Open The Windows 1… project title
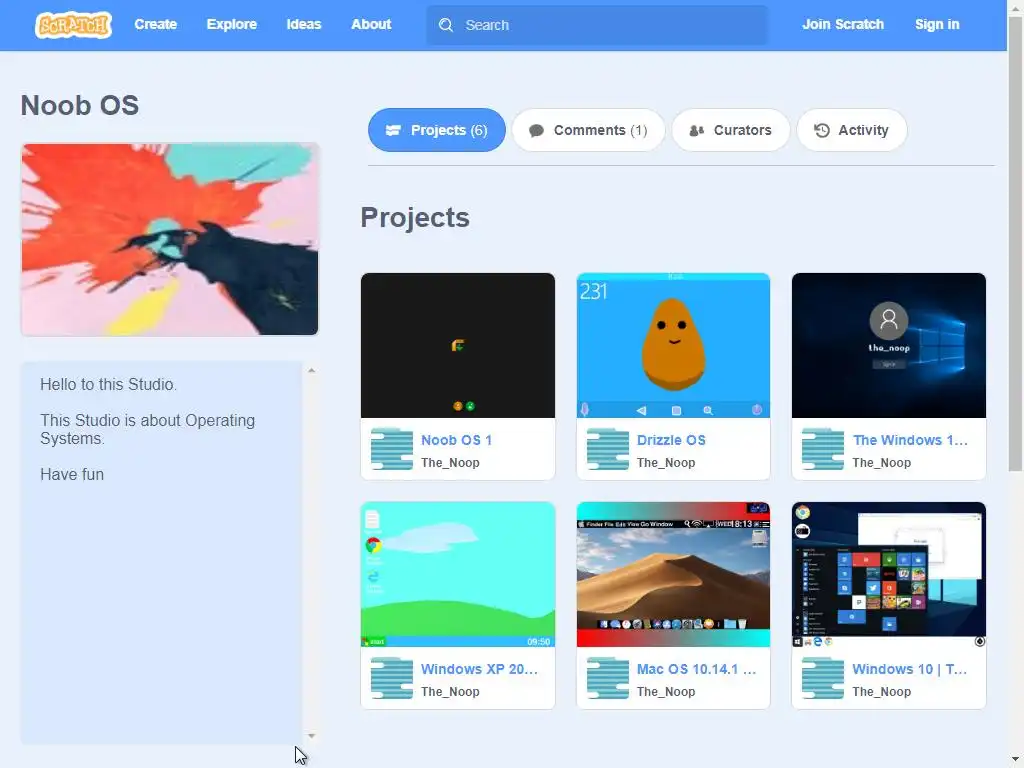The width and height of the screenshot is (1024, 768). (x=910, y=440)
